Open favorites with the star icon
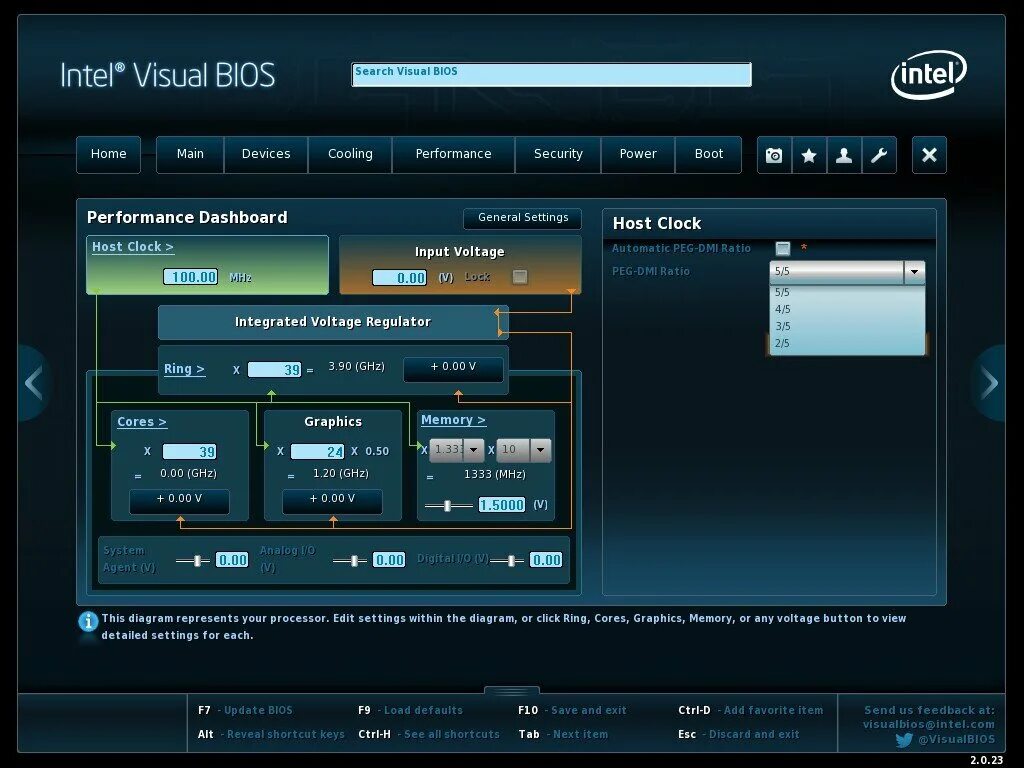 pyautogui.click(x=809, y=155)
